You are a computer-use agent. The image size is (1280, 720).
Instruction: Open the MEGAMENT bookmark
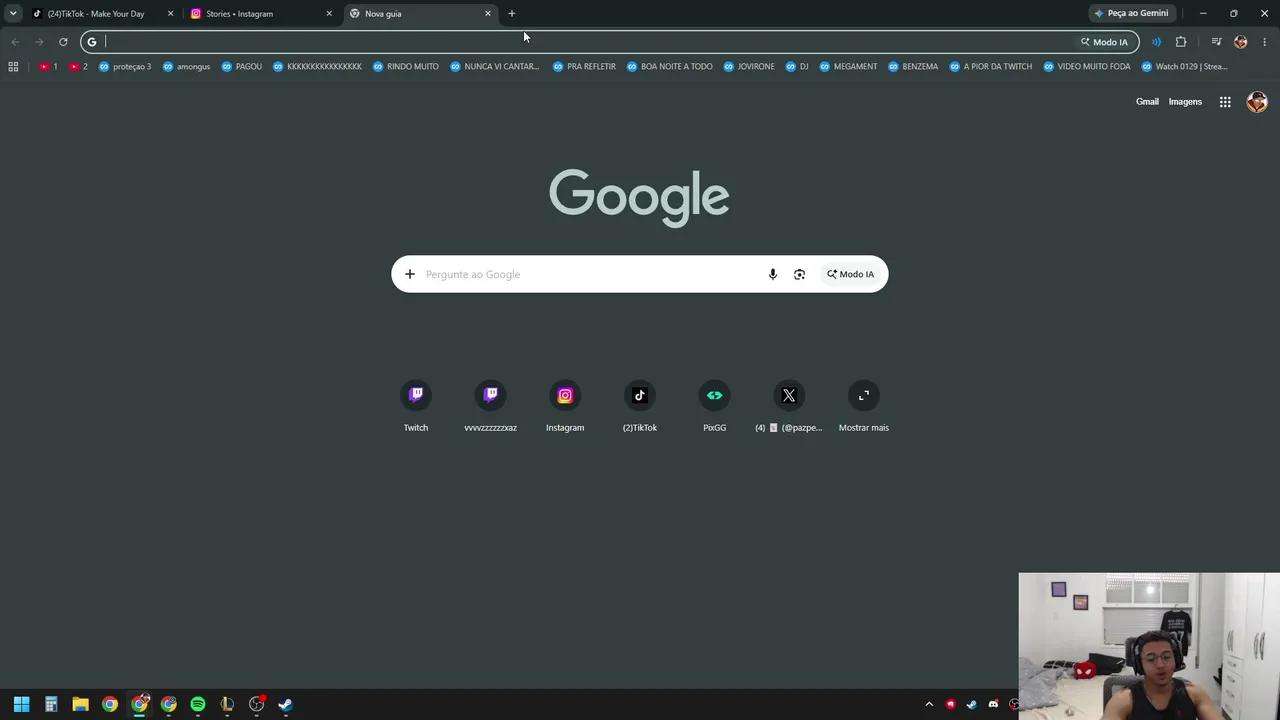pos(848,67)
